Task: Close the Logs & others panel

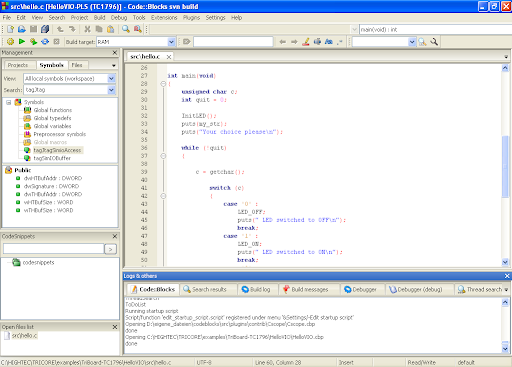Action: [x=507, y=276]
